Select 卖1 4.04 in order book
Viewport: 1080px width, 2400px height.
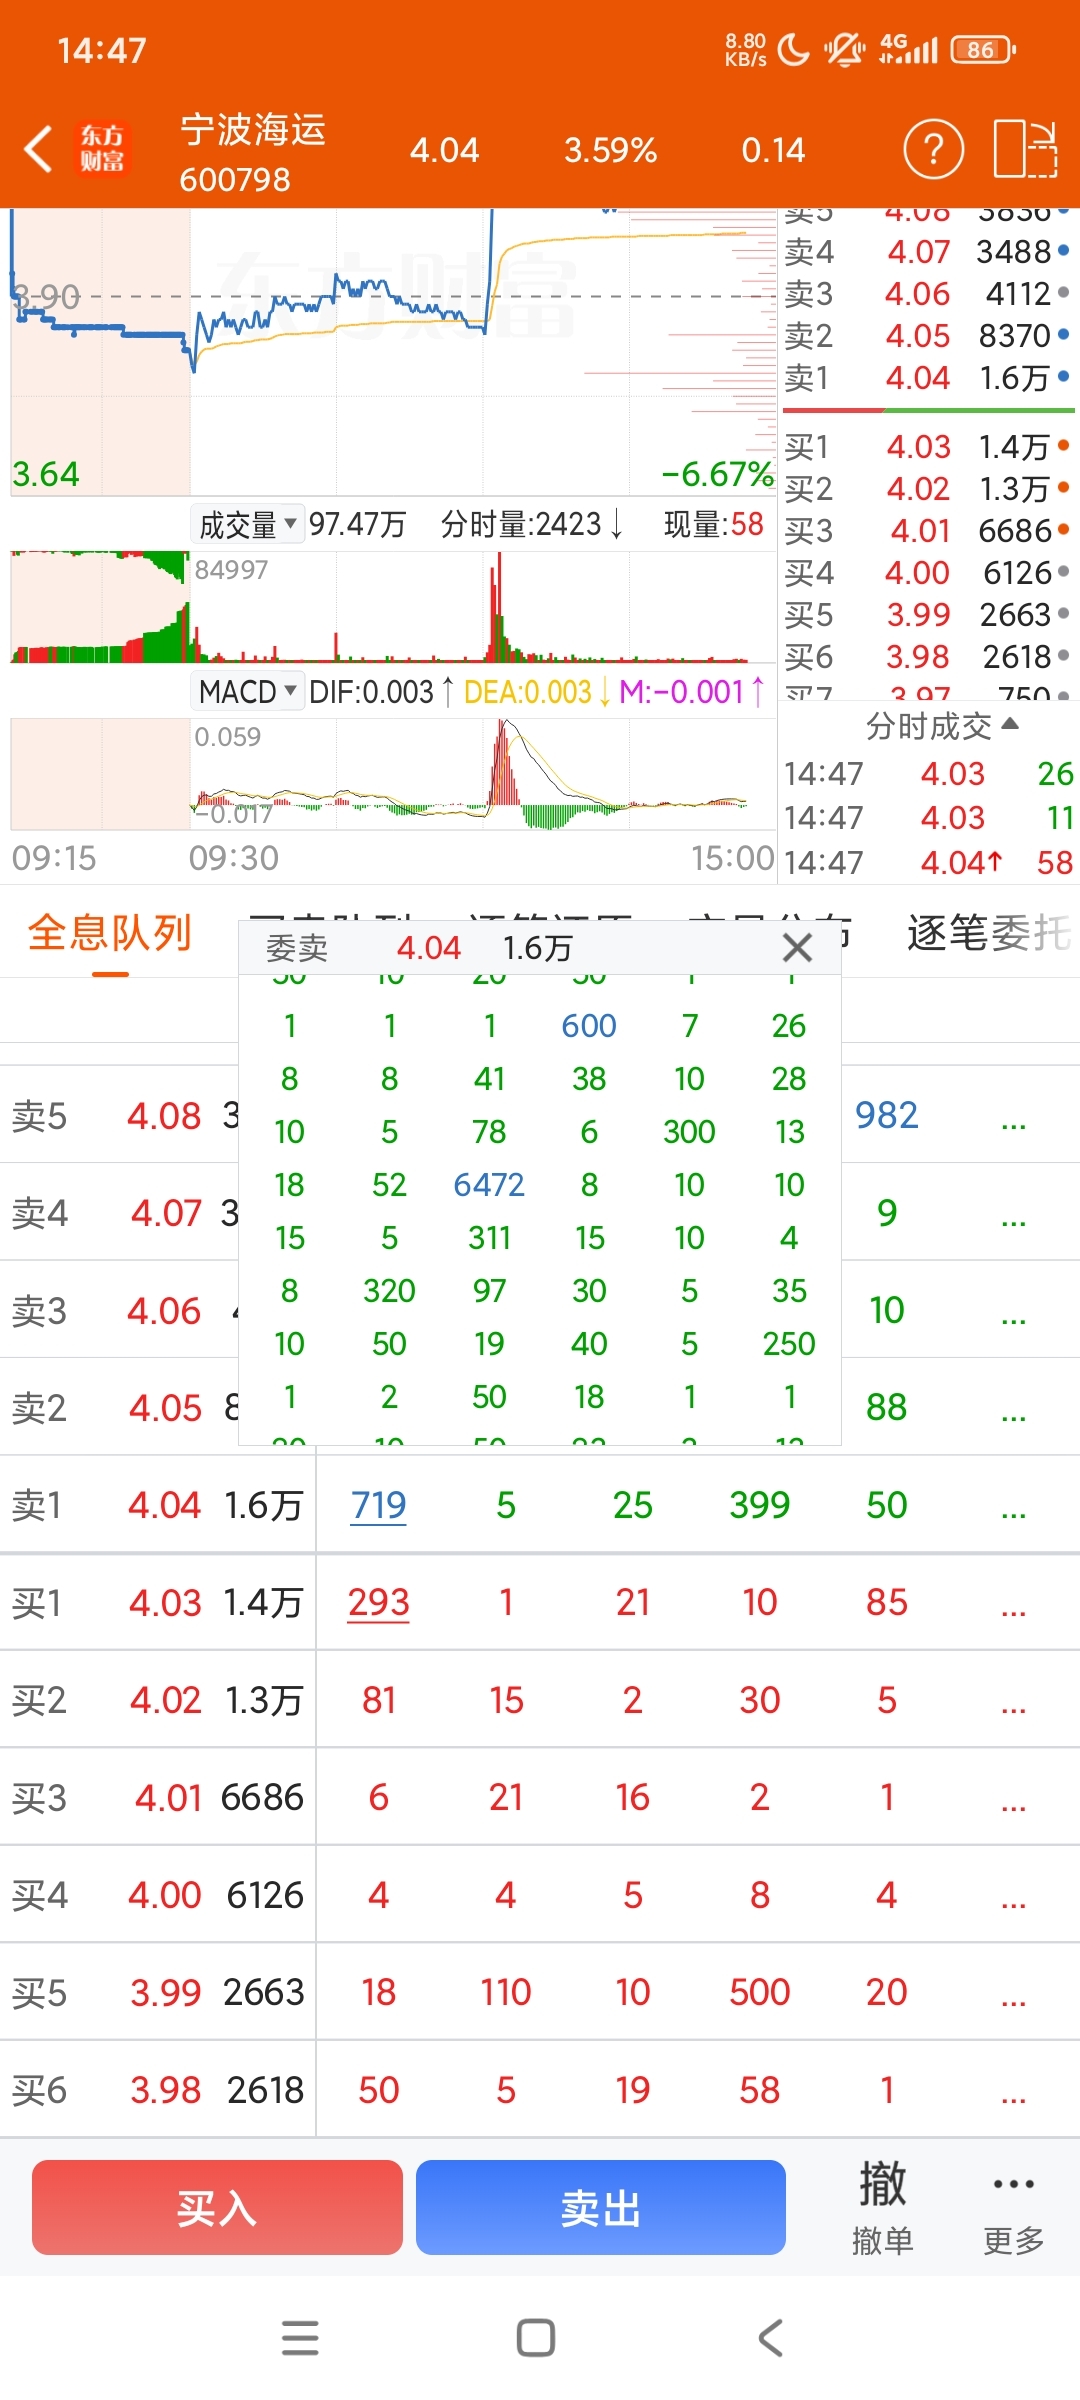[x=927, y=378]
